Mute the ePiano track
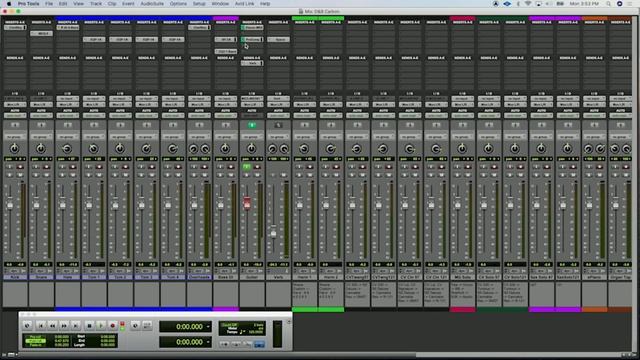The height and width of the screenshot is (360, 640). coord(600,175)
